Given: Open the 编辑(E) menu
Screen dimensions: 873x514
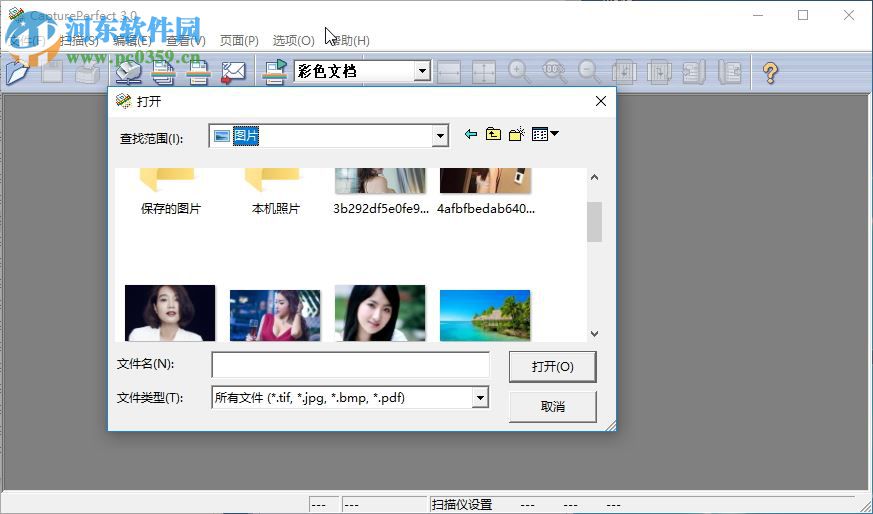Looking at the screenshot, I should pyautogui.click(x=132, y=41).
